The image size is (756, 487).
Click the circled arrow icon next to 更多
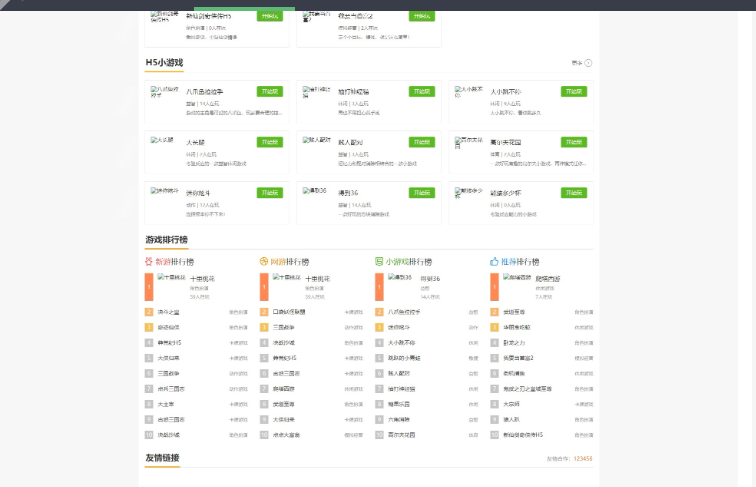coord(588,63)
